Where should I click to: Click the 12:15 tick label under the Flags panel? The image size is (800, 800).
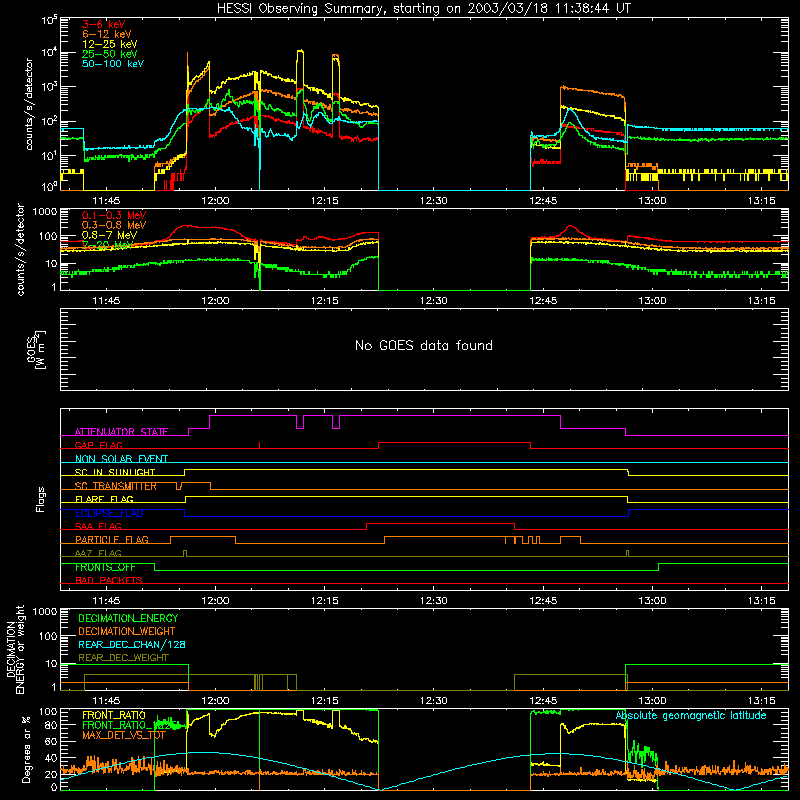(x=324, y=601)
